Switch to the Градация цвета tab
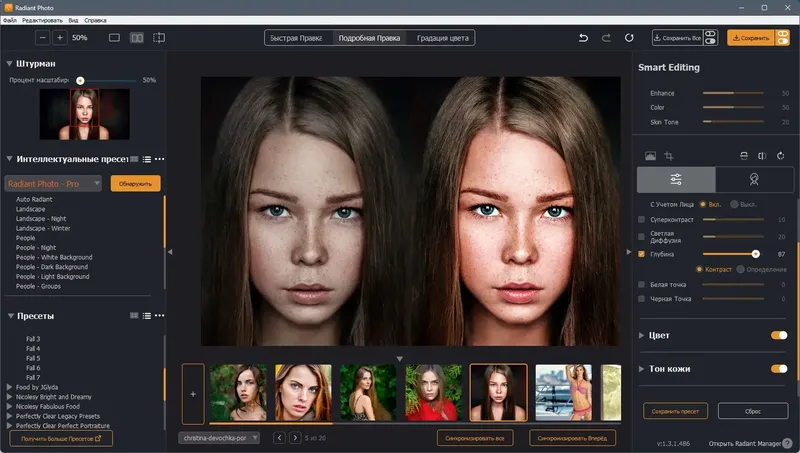Screen dimensions: 800x453 [x=442, y=38]
